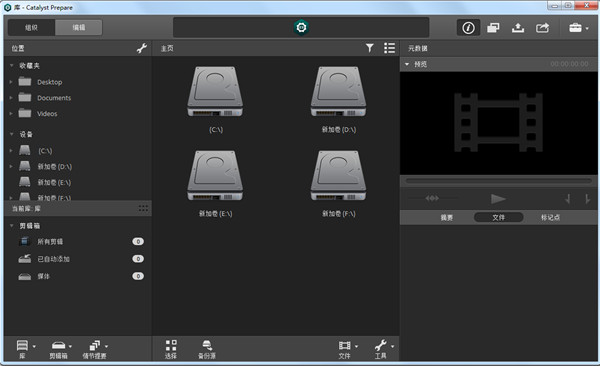Set mark in point

pyautogui.click(x=567, y=198)
